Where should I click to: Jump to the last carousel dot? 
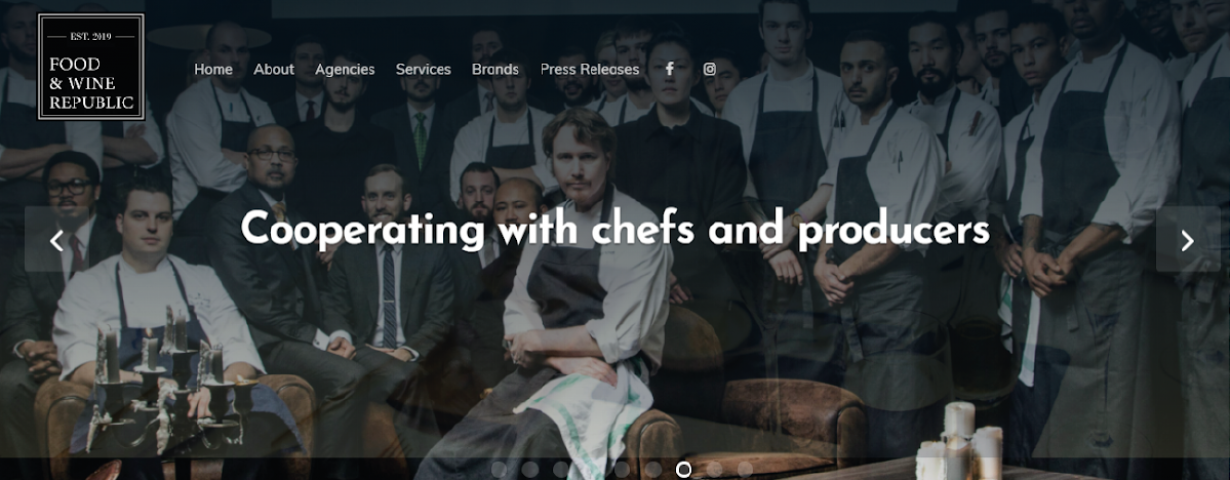click(x=745, y=469)
